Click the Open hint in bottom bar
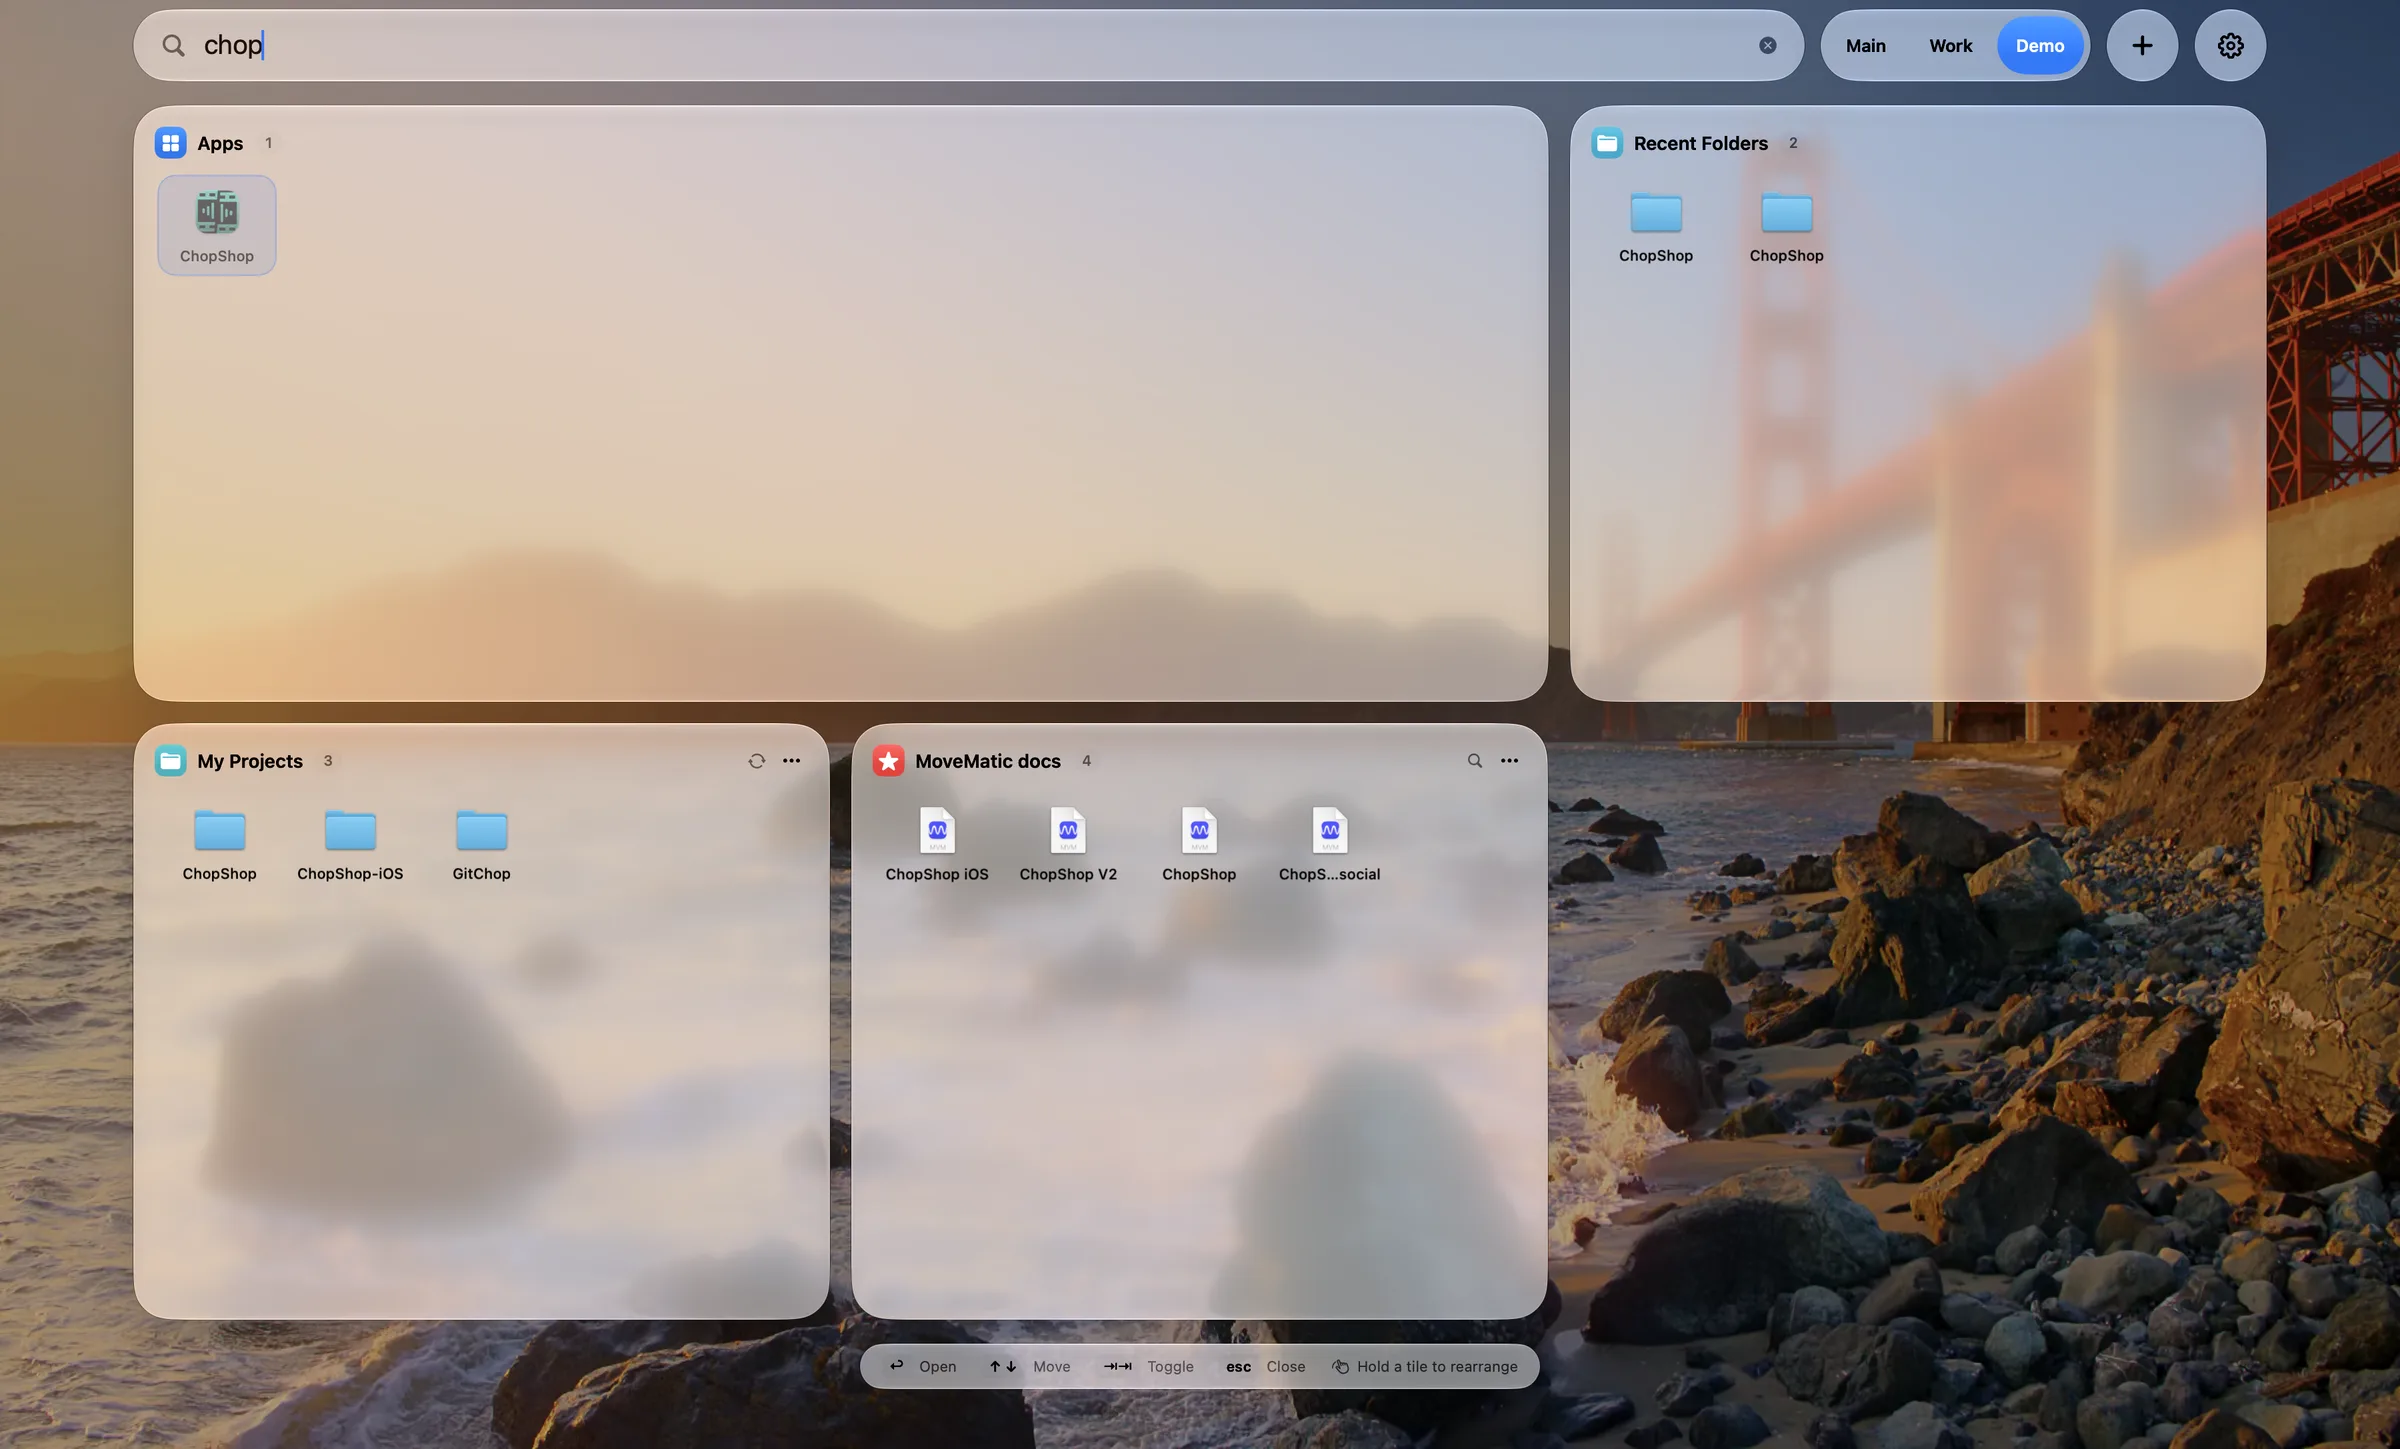This screenshot has height=1449, width=2400. click(922, 1366)
